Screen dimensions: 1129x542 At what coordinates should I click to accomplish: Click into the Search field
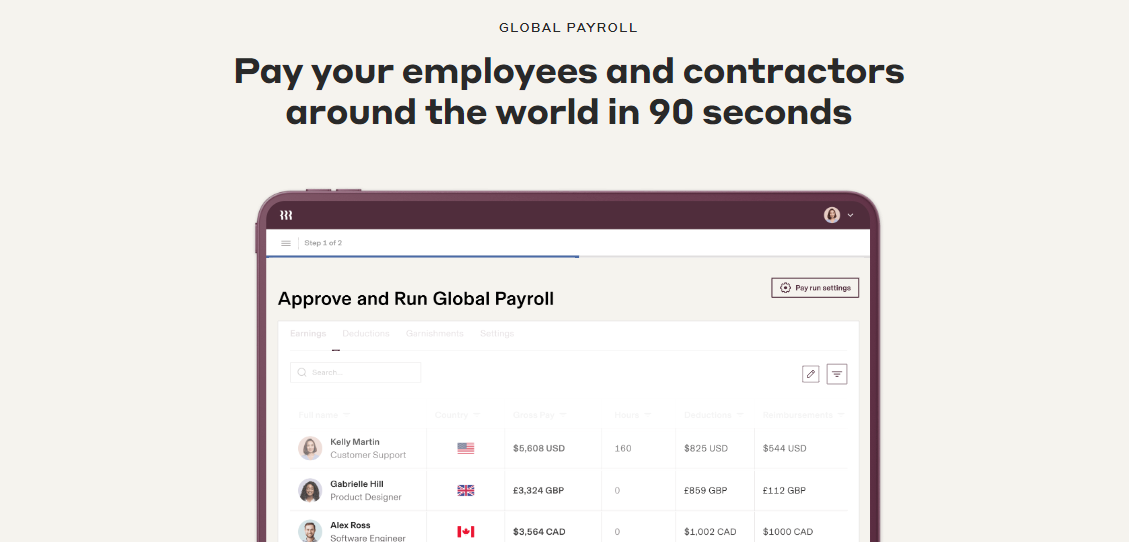(x=355, y=372)
